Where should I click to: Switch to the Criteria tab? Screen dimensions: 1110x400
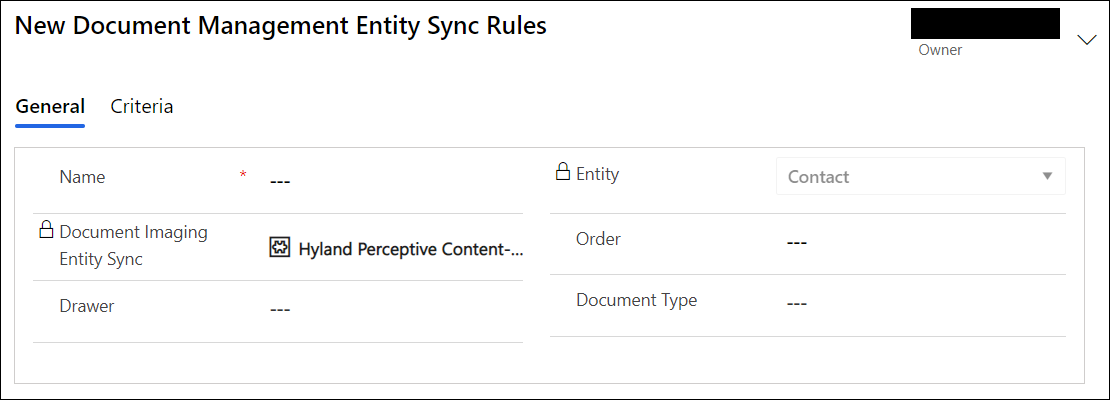142,106
